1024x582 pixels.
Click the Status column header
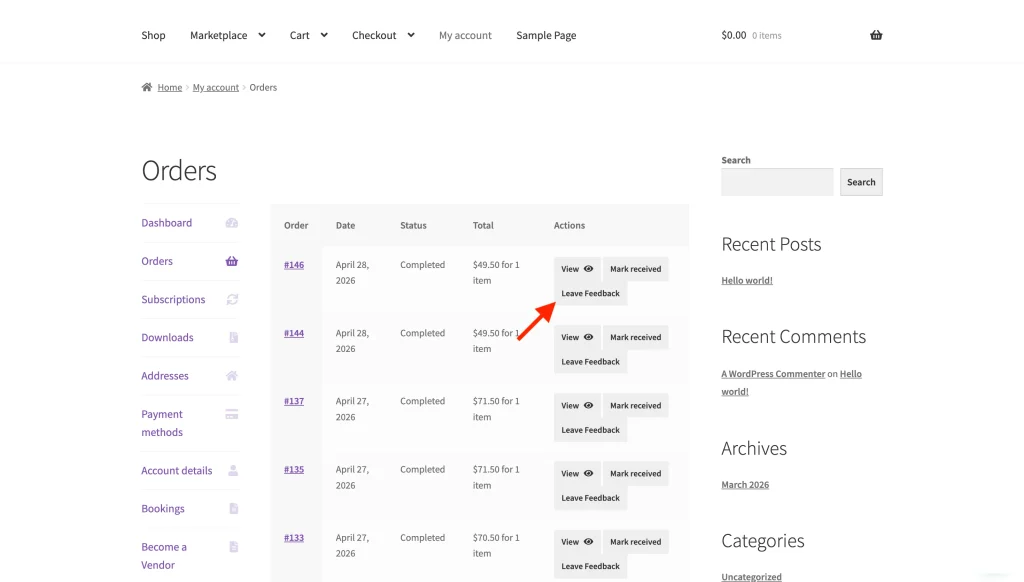(413, 225)
